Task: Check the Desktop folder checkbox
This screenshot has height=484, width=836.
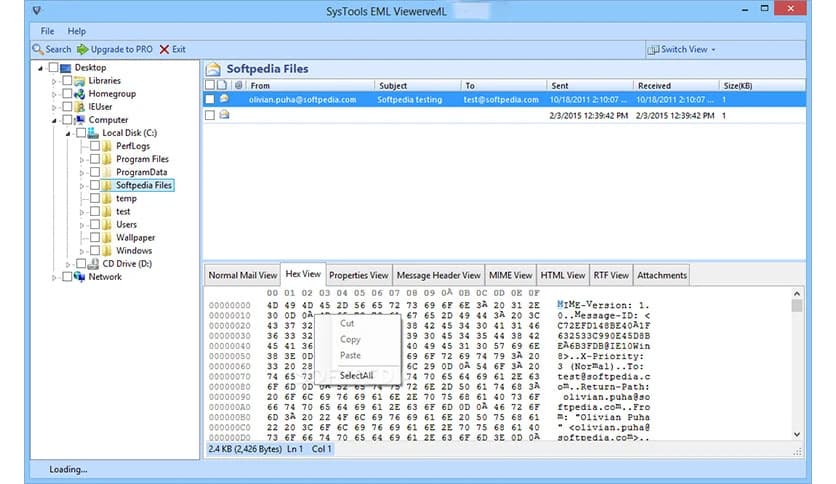Action: (x=53, y=67)
